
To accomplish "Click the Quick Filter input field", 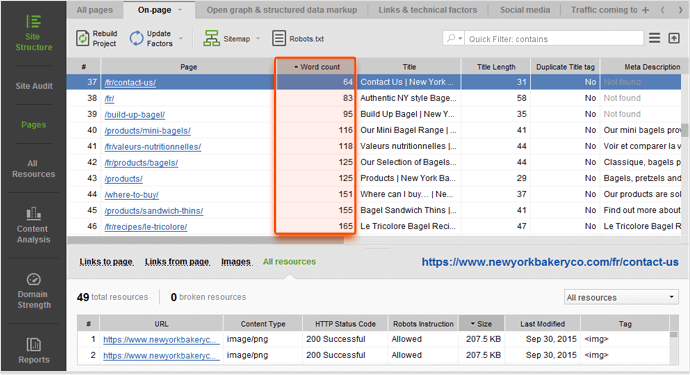I will click(554, 39).
